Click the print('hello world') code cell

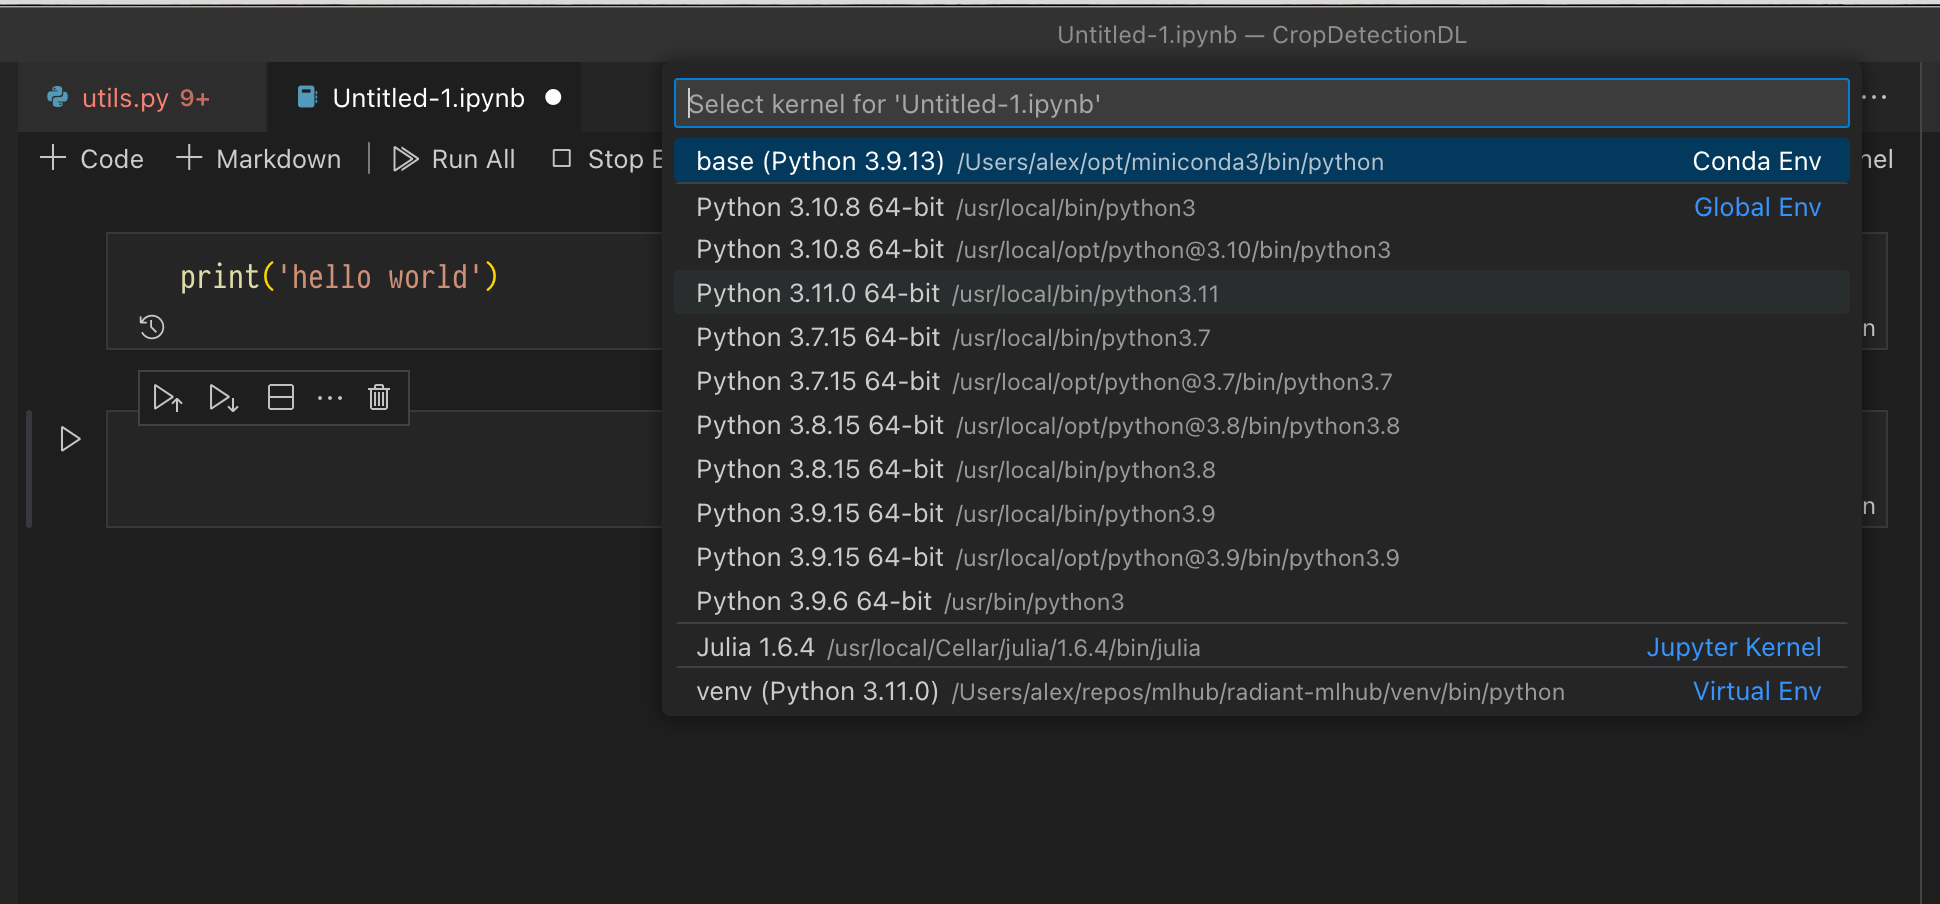[385, 290]
